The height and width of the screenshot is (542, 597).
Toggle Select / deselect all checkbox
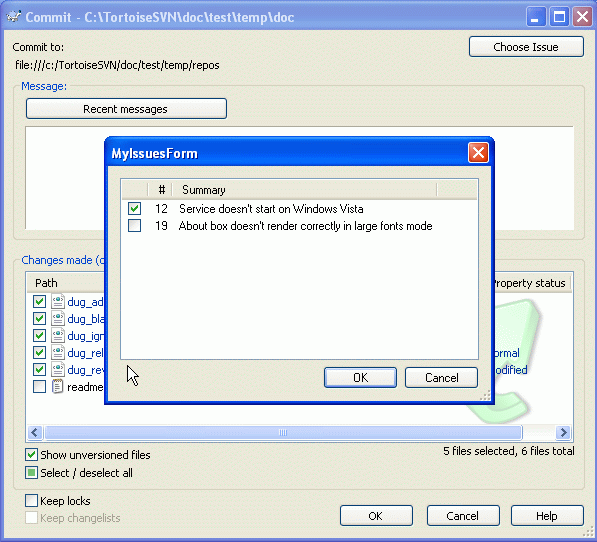[x=32, y=473]
